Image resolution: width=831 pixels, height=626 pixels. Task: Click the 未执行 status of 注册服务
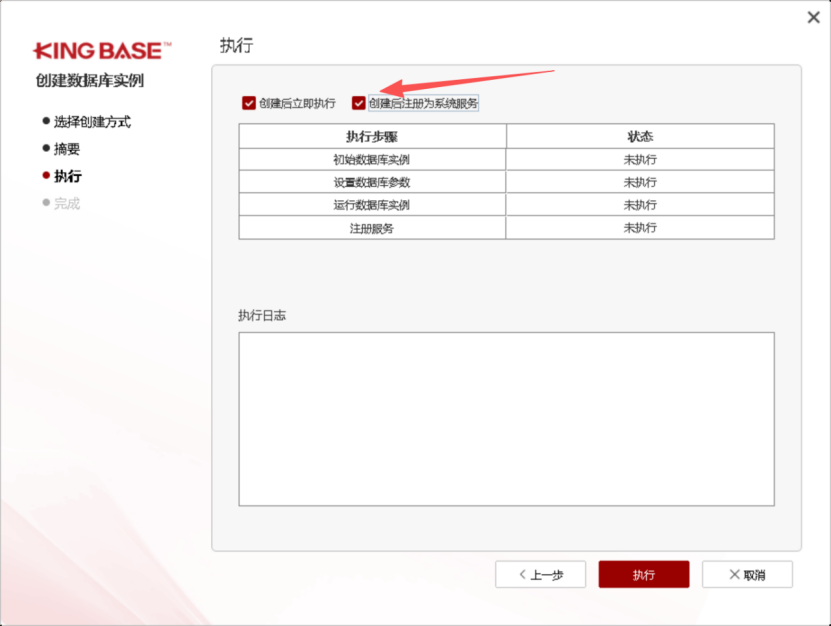pos(640,228)
